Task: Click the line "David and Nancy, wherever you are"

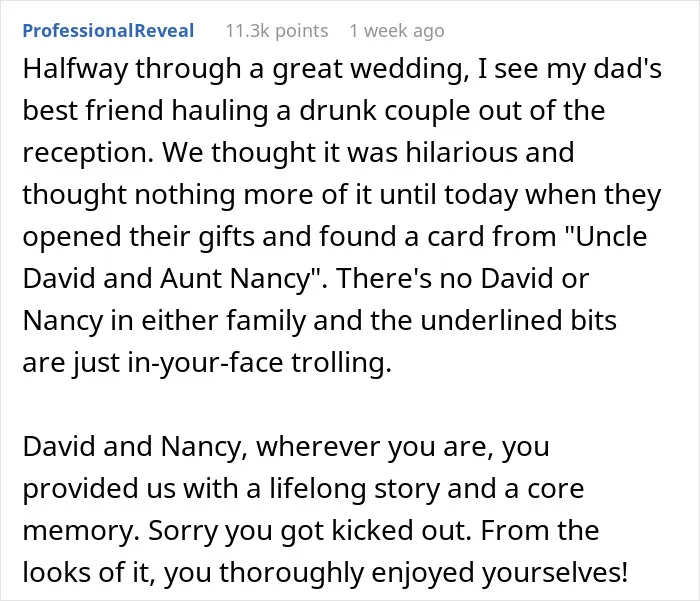Action: 286,447
